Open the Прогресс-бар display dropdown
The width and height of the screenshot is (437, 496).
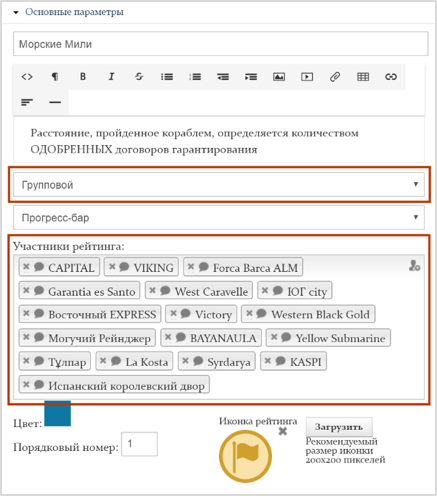(219, 217)
